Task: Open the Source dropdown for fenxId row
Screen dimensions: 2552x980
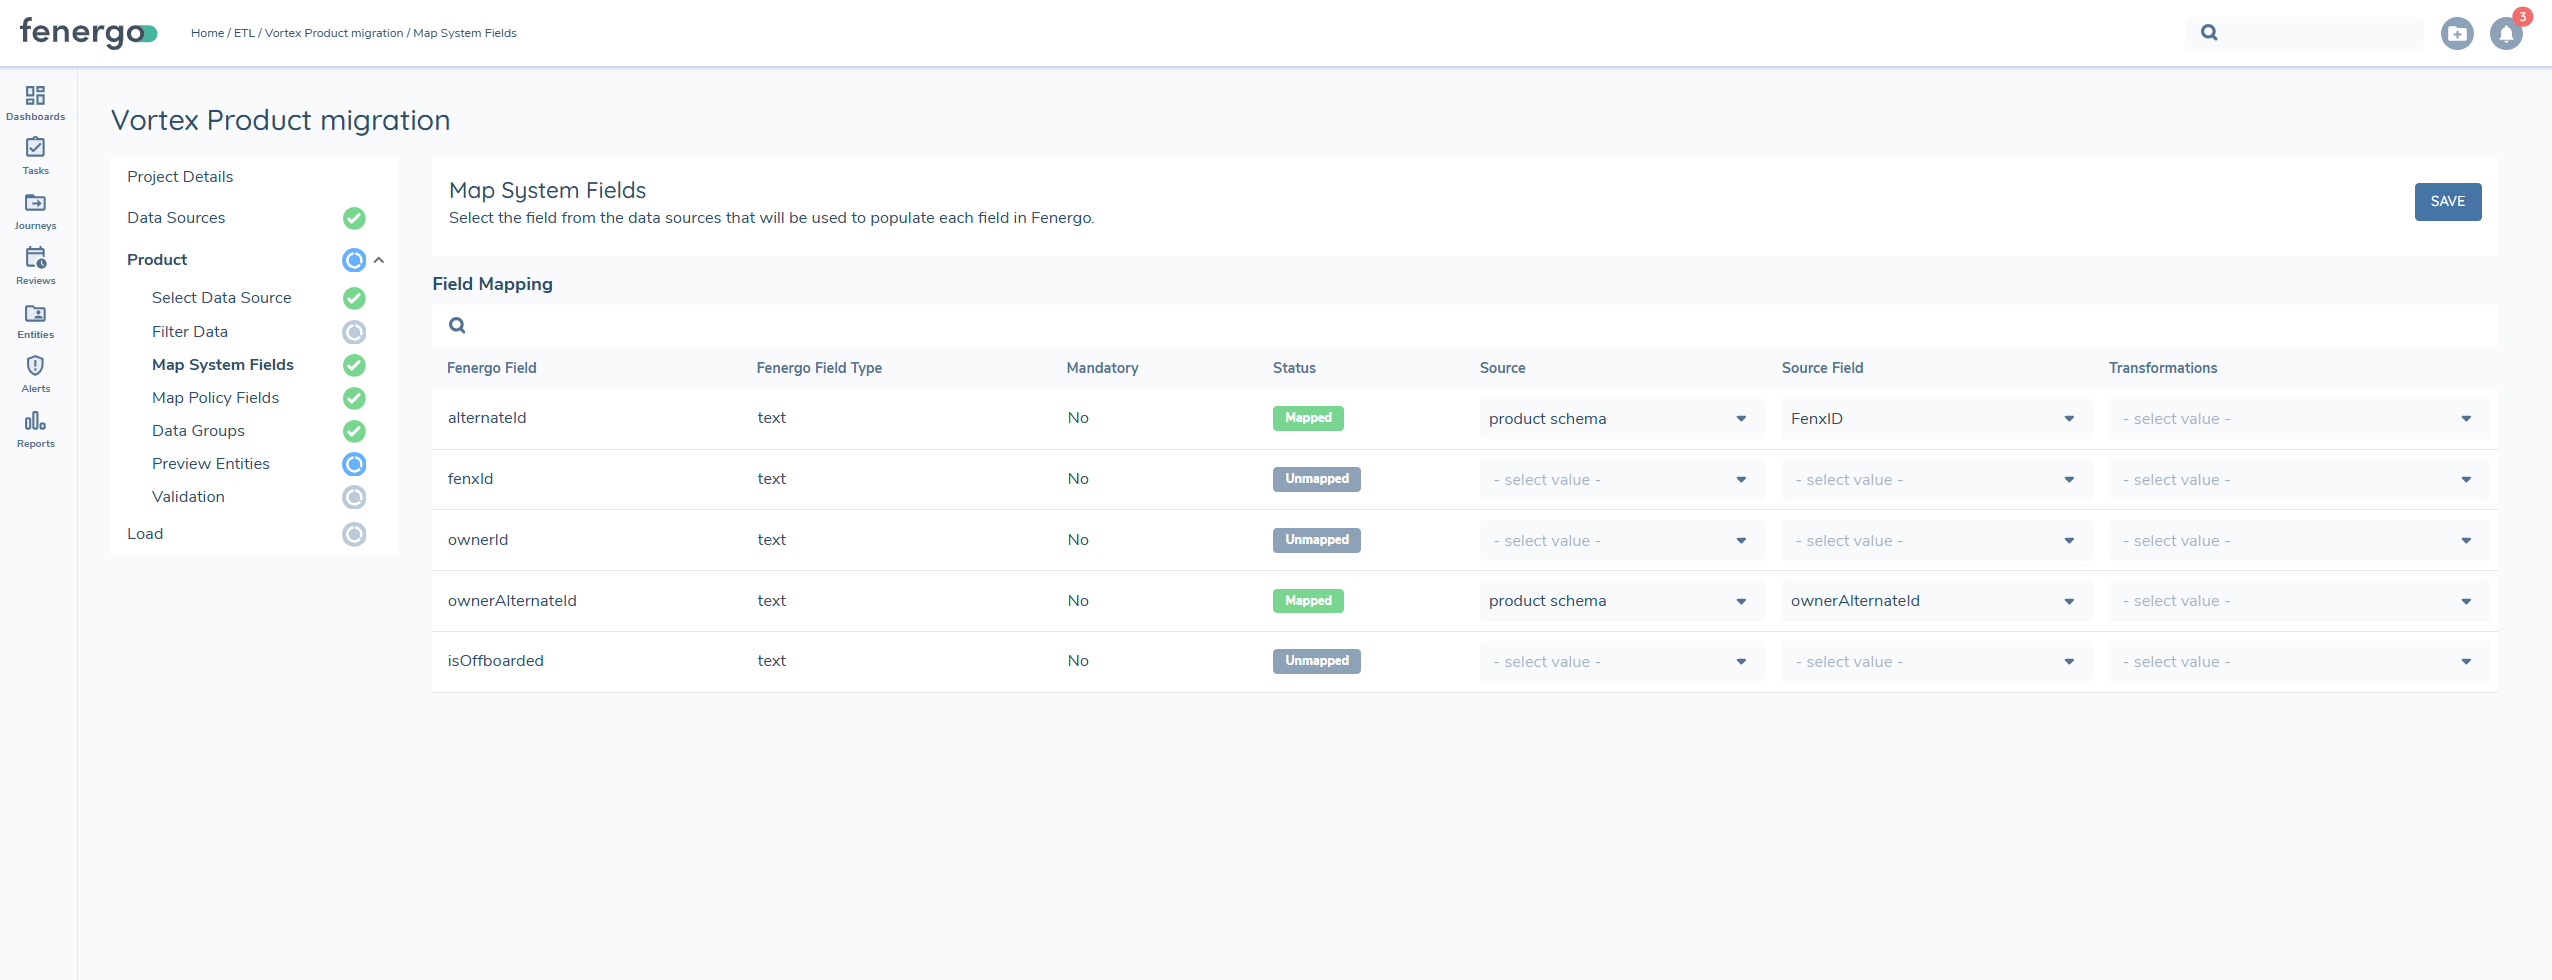Action: click(1618, 479)
